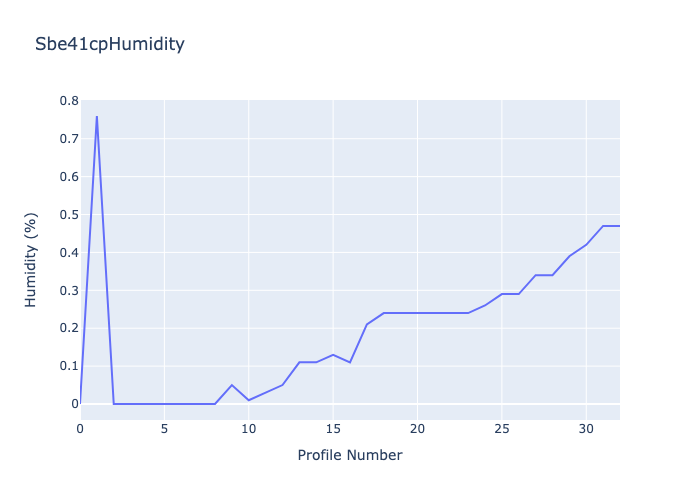
Task: Click the small line bump at profile 9
Action: click(x=232, y=385)
